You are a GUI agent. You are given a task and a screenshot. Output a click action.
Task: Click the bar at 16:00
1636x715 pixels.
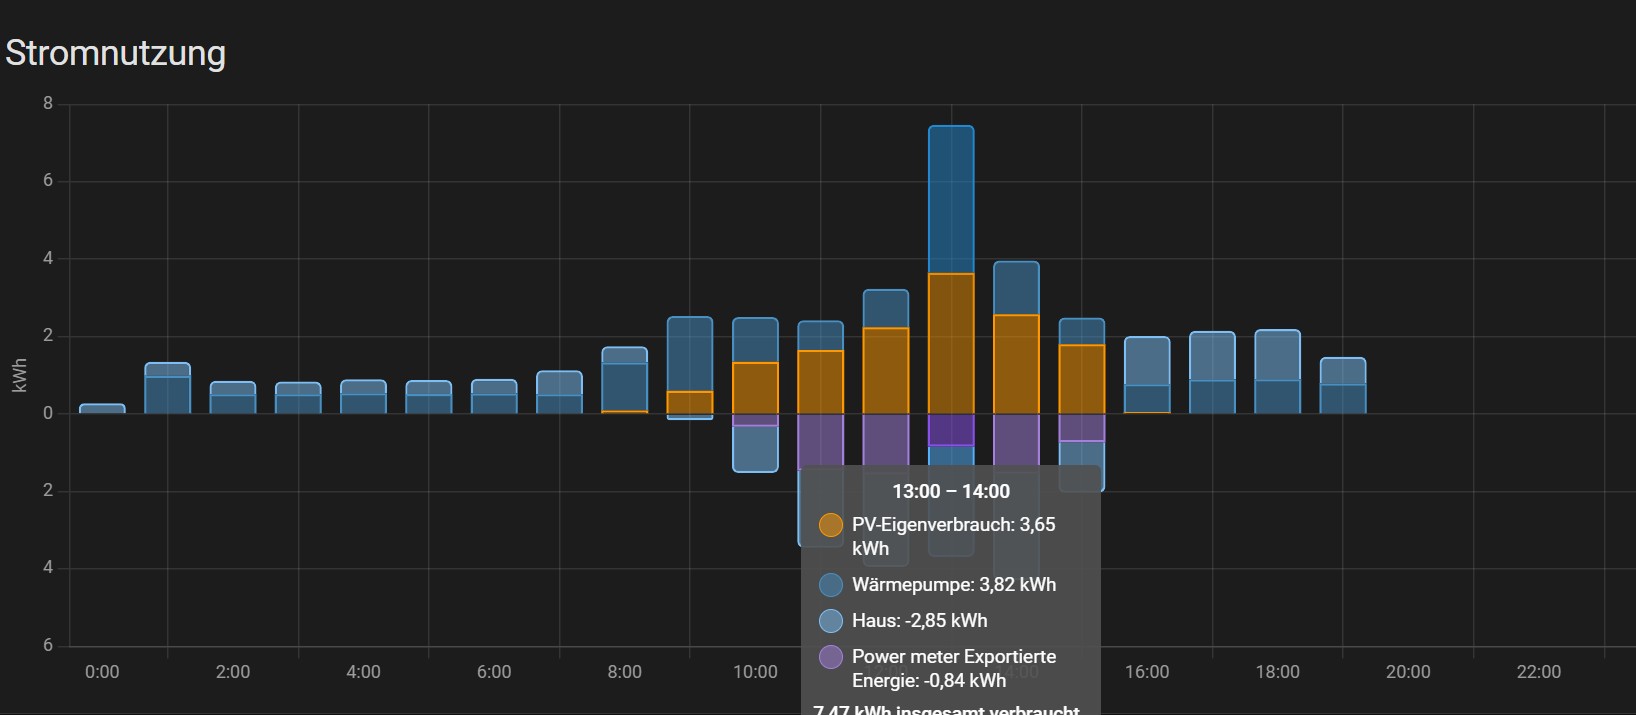pyautogui.click(x=1147, y=375)
